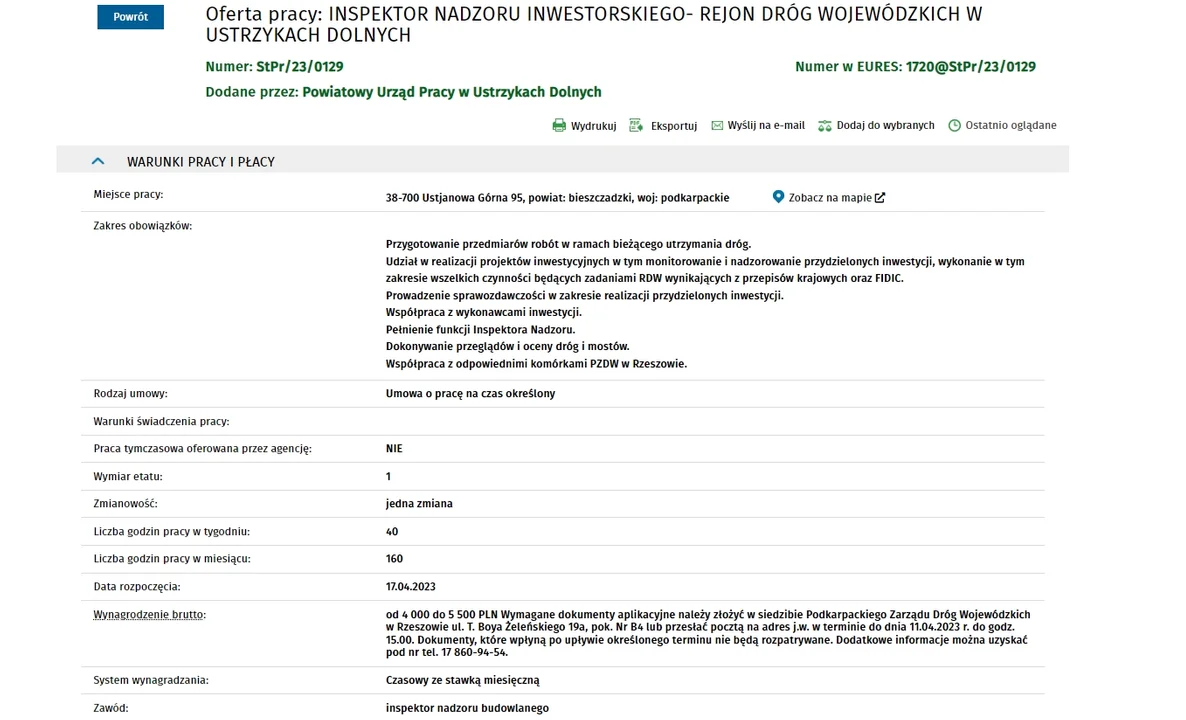Open Ostatnio oglądane list
Screen dimensions: 1186x720
tap(1011, 126)
